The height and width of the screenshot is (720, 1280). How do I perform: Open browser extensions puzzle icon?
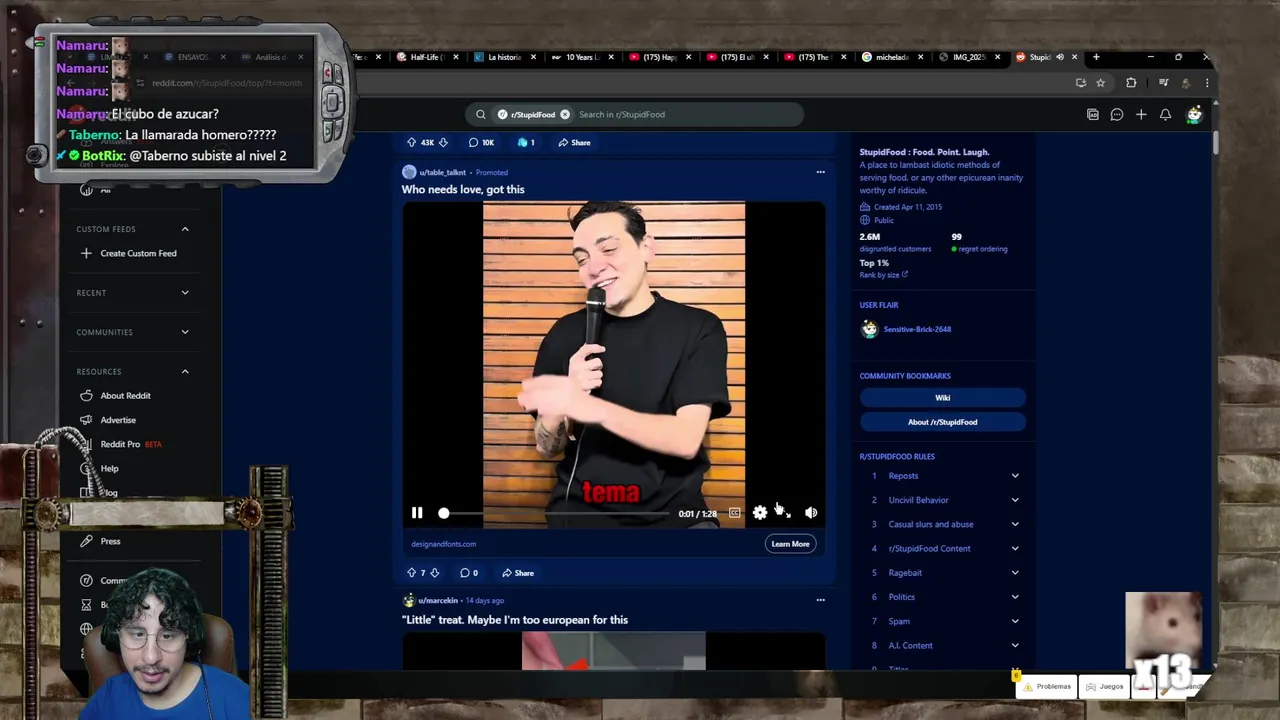point(1131,83)
